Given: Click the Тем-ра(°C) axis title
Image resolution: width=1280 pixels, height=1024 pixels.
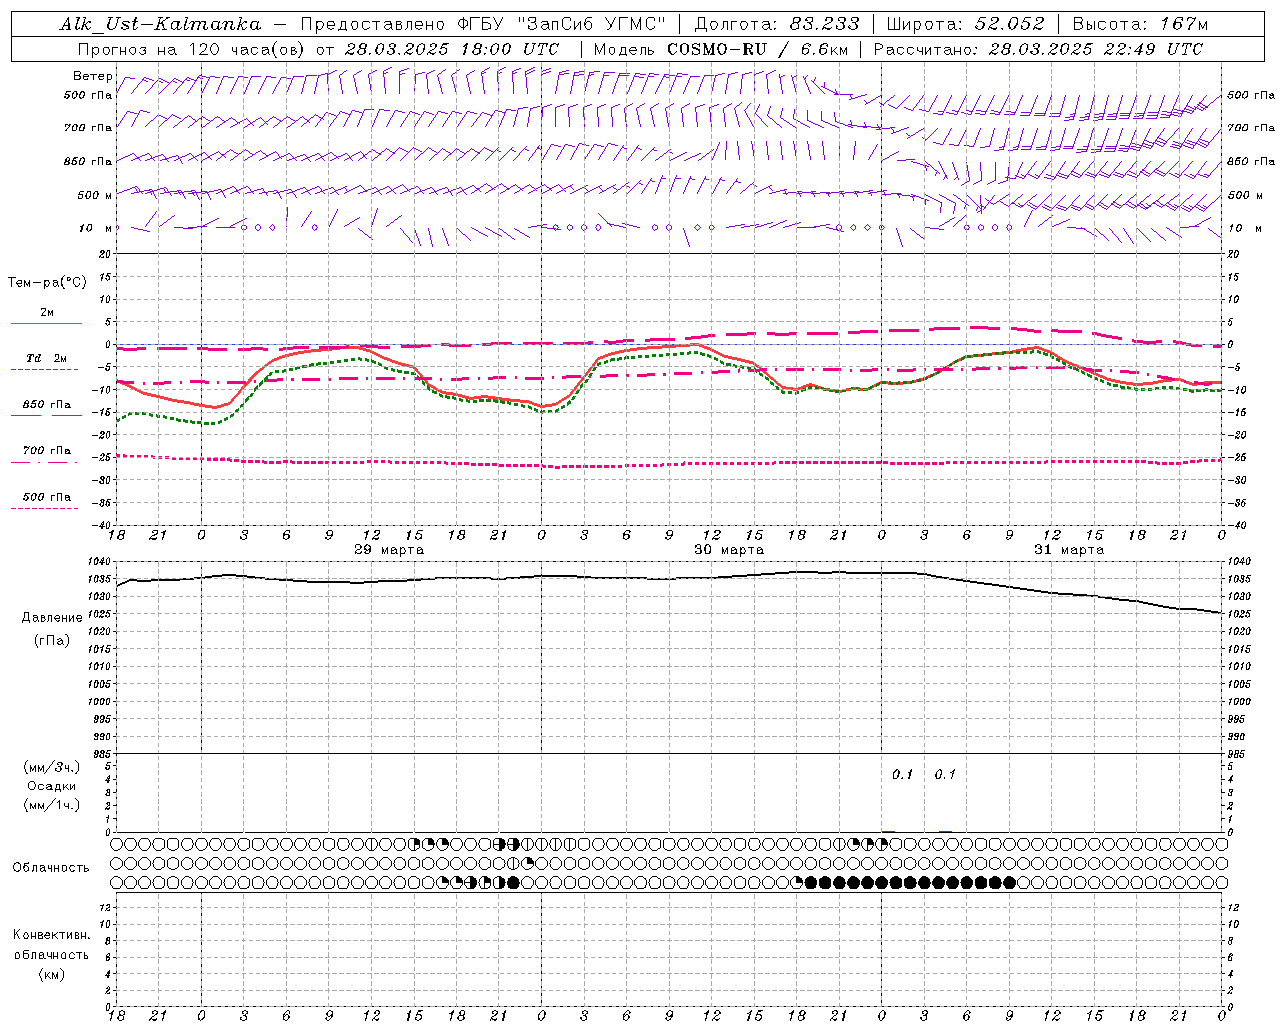Looking at the screenshot, I should [x=47, y=283].
